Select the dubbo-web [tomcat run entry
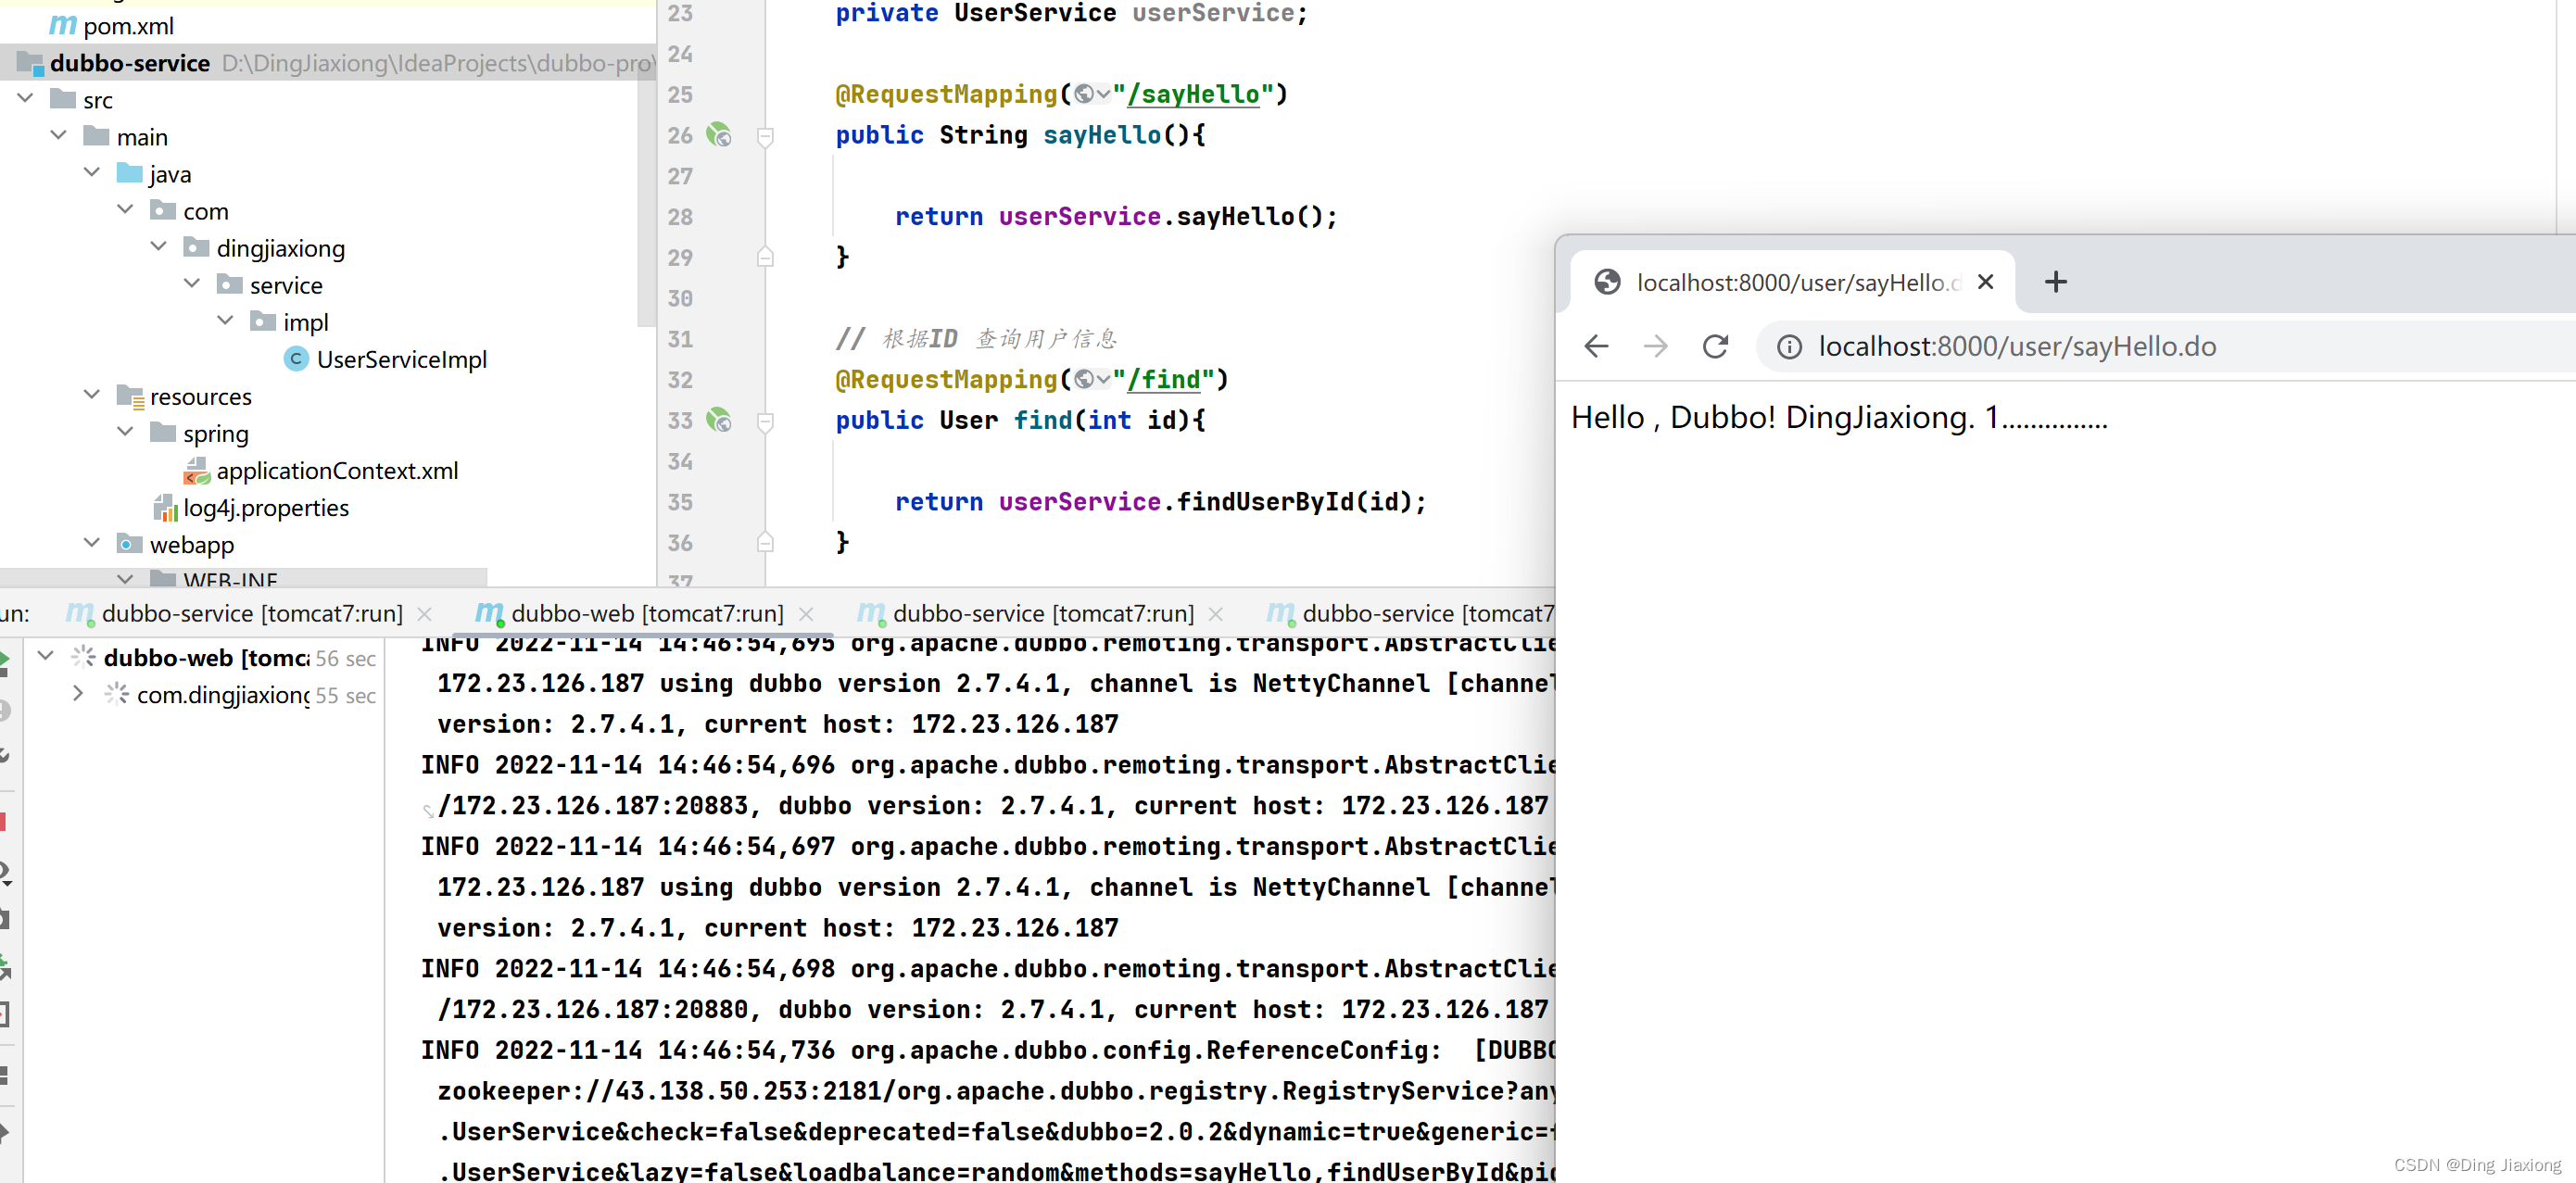The height and width of the screenshot is (1183, 2576). (x=206, y=657)
